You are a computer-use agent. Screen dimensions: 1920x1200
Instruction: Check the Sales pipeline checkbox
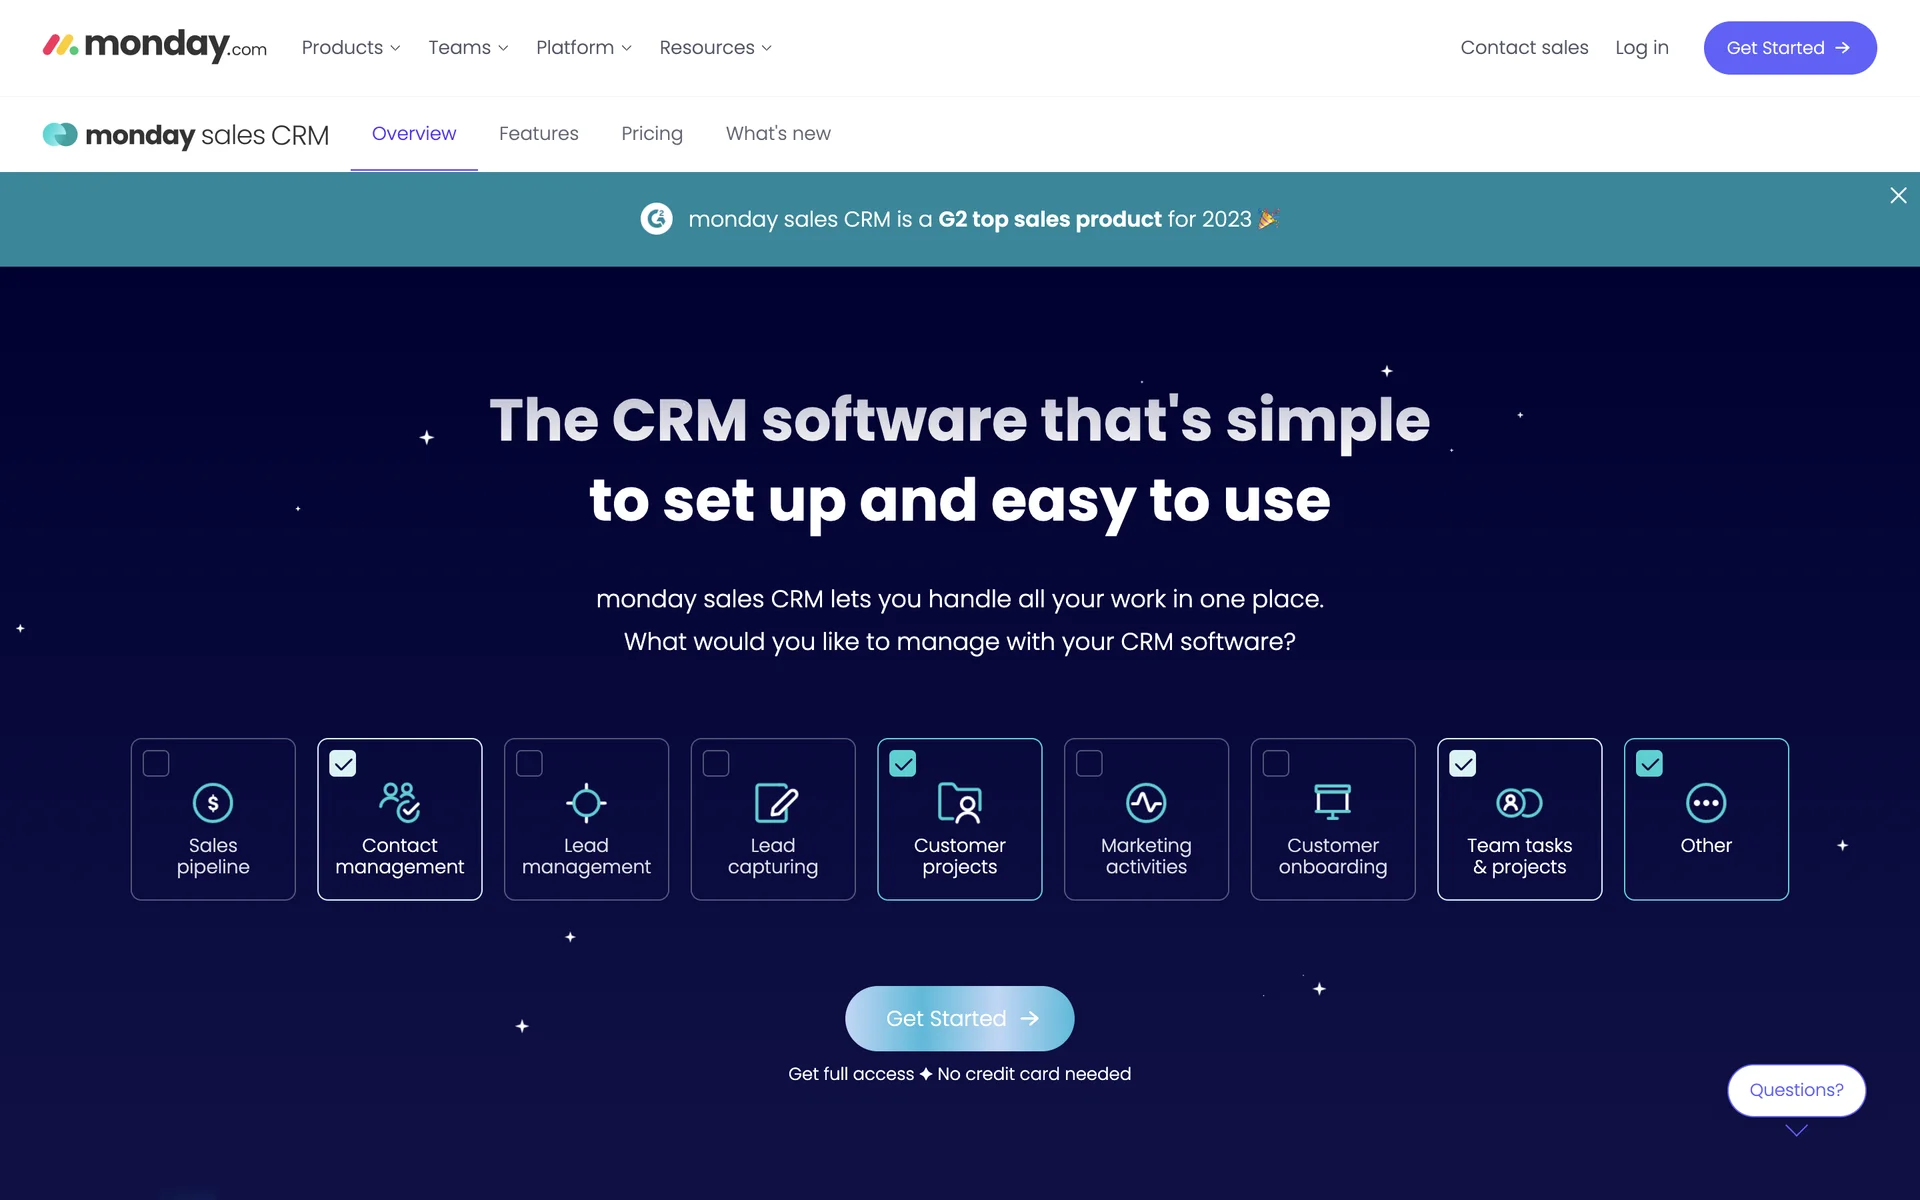pyautogui.click(x=156, y=764)
